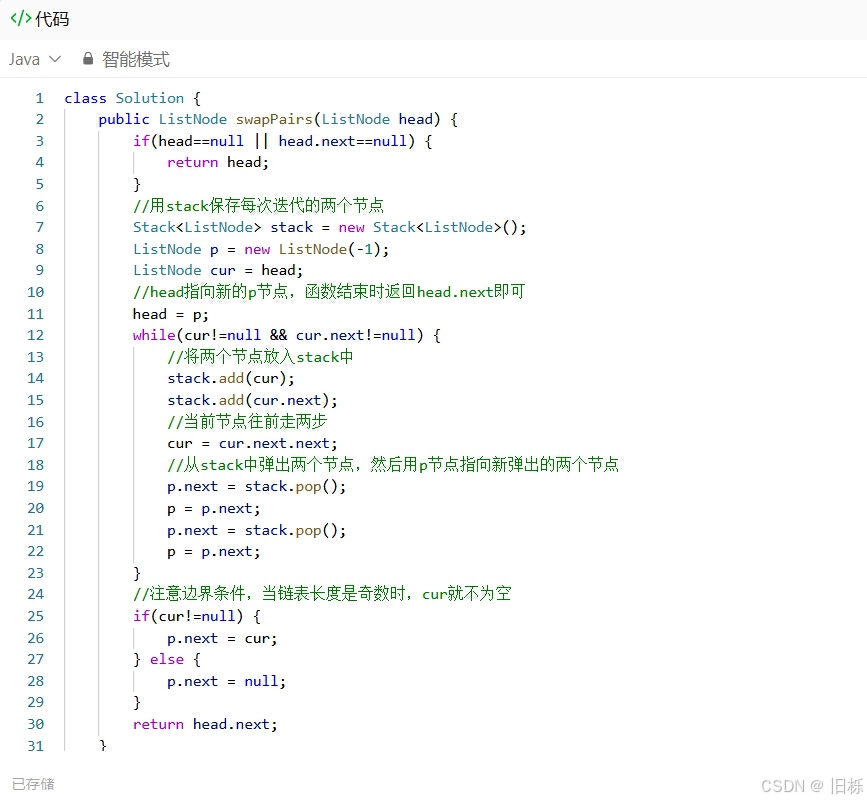Click '} else {' on line 27
867x801 pixels.
point(167,659)
